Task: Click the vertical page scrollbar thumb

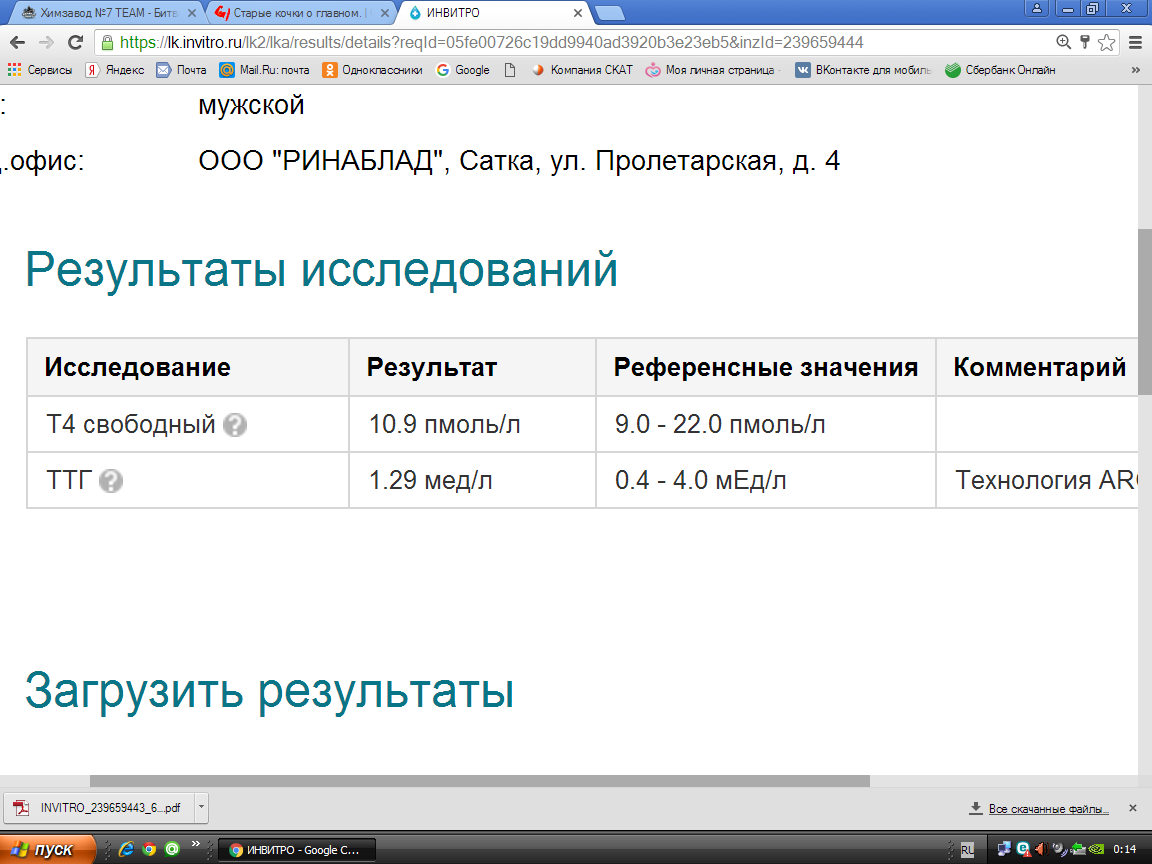Action: pyautogui.click(x=1145, y=312)
